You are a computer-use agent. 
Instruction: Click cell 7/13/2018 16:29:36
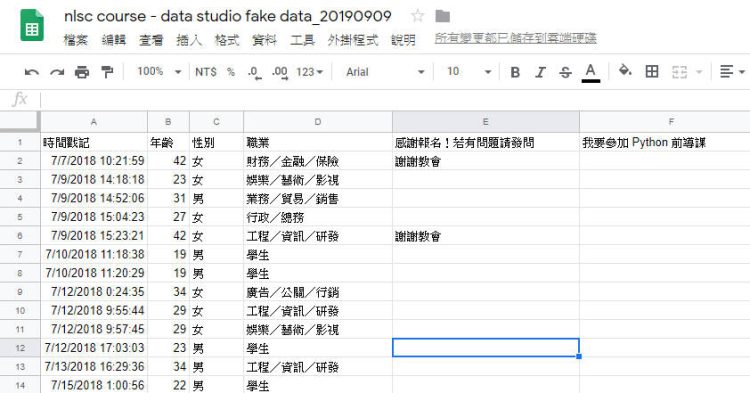pos(94,367)
